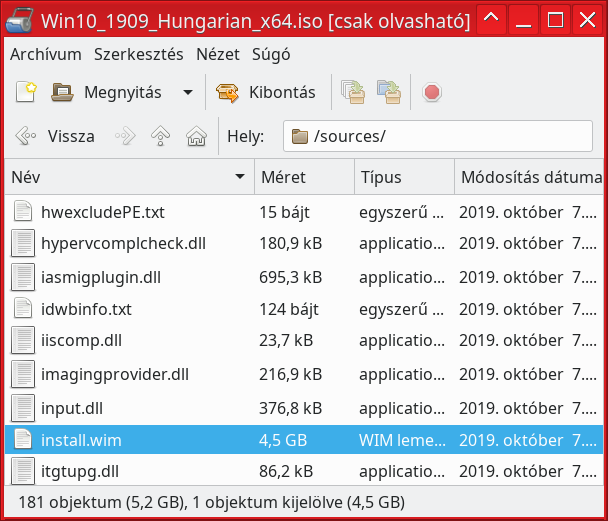Image resolution: width=608 pixels, height=521 pixels.
Task: Go up one folder level icon
Action: click(160, 136)
